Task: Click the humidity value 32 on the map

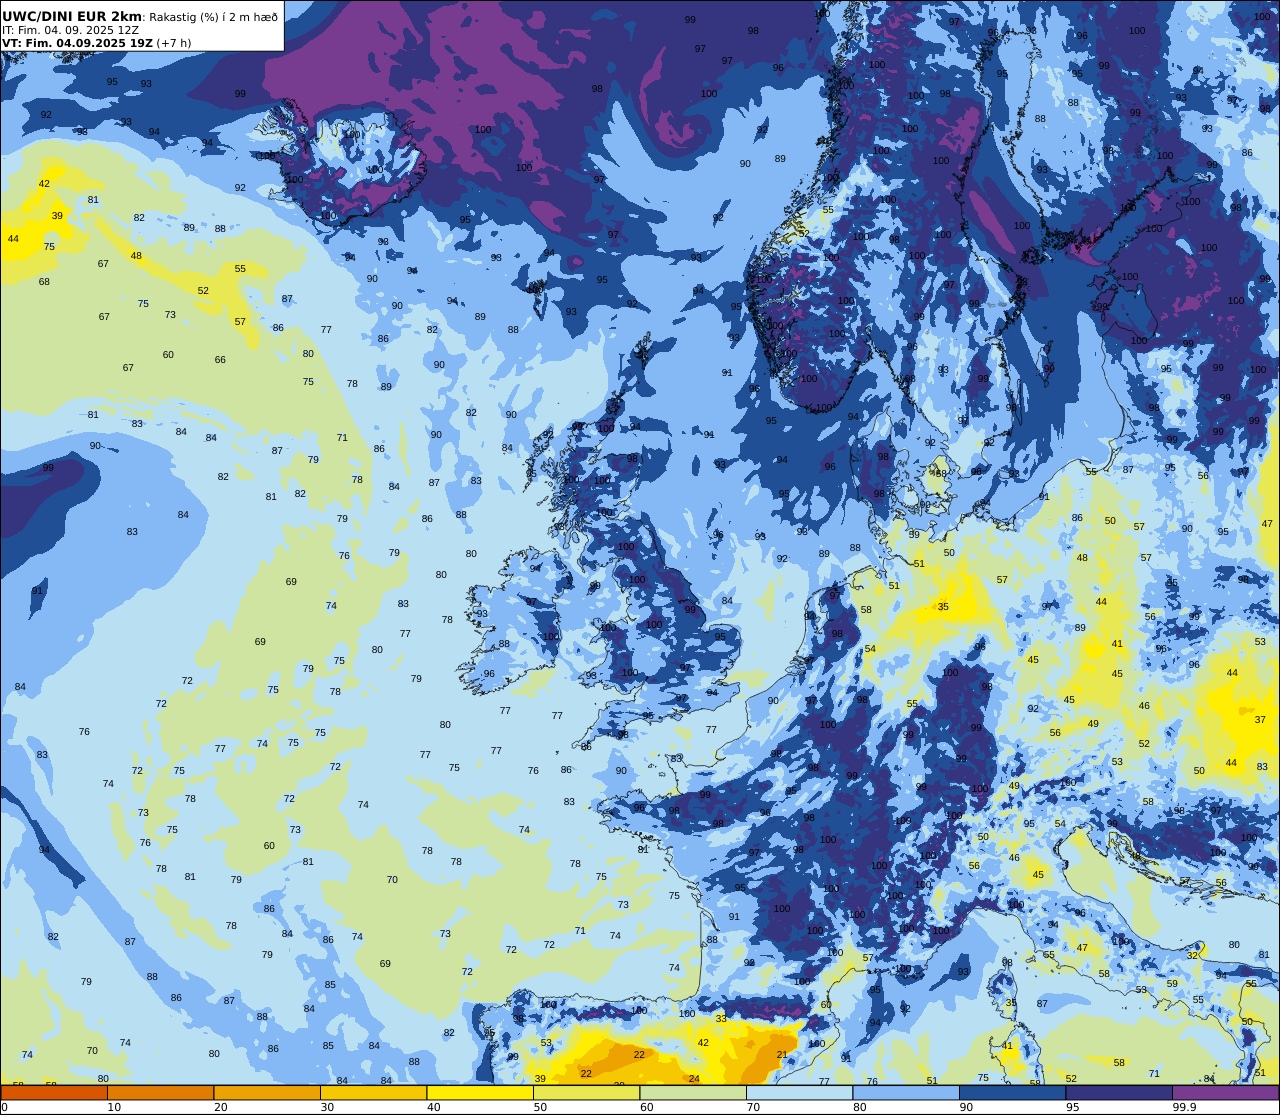Action: tap(1192, 955)
